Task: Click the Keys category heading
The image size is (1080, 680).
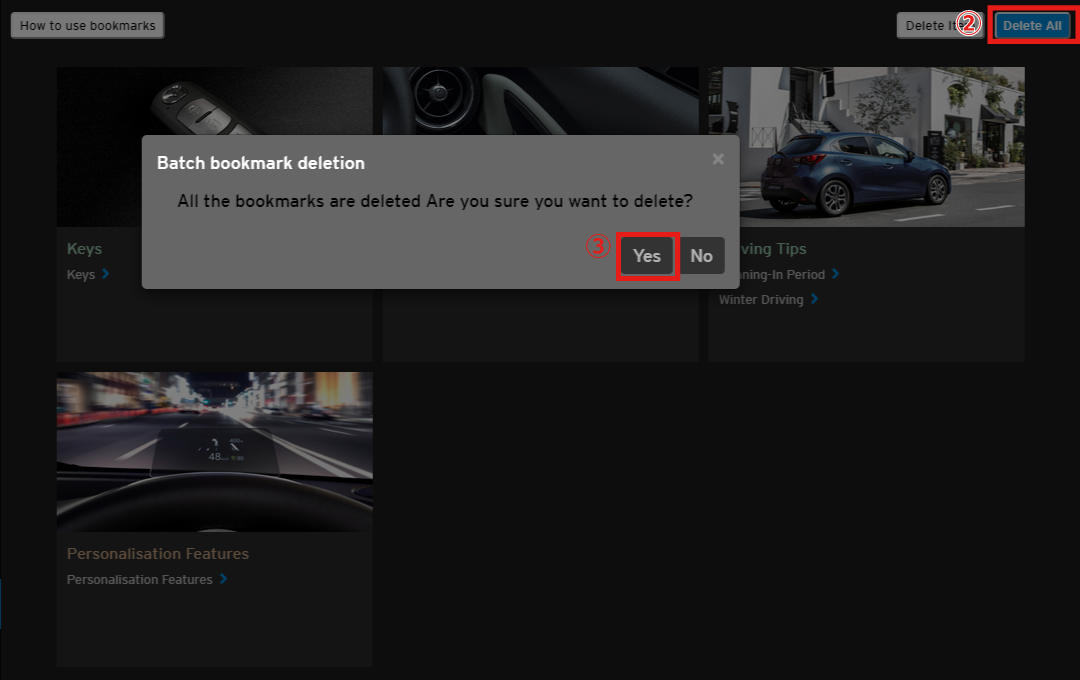Action: point(84,248)
